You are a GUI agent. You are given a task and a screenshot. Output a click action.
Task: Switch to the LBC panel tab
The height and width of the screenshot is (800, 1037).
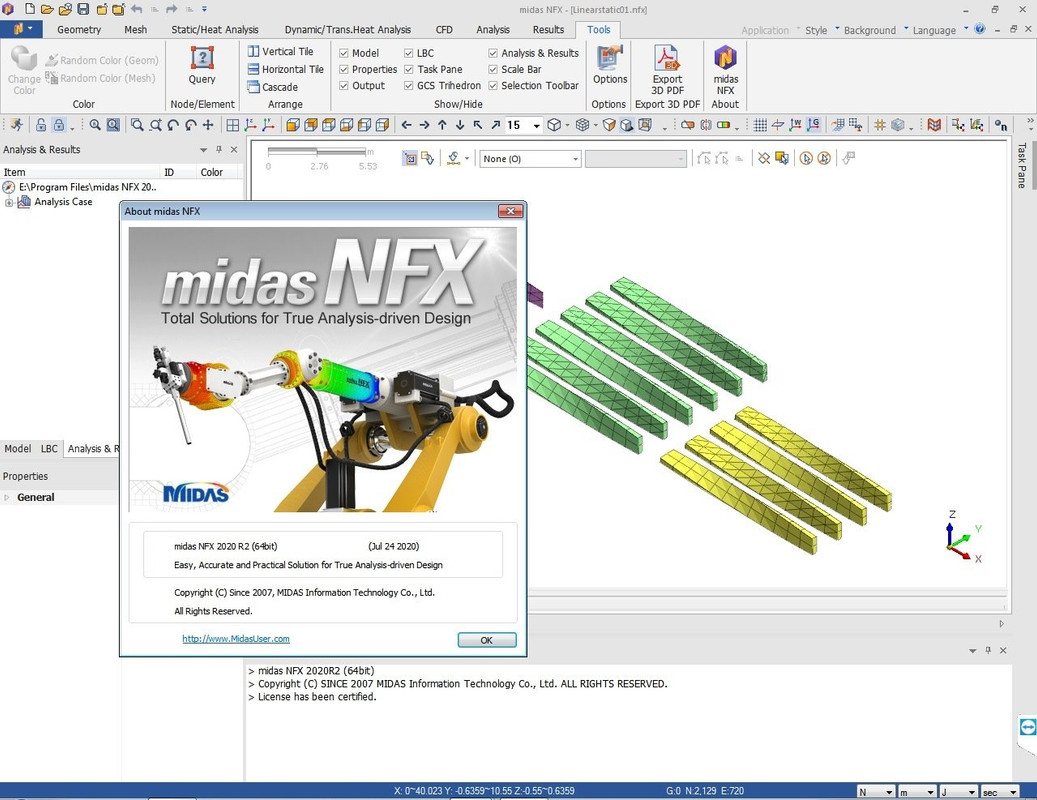(x=49, y=448)
